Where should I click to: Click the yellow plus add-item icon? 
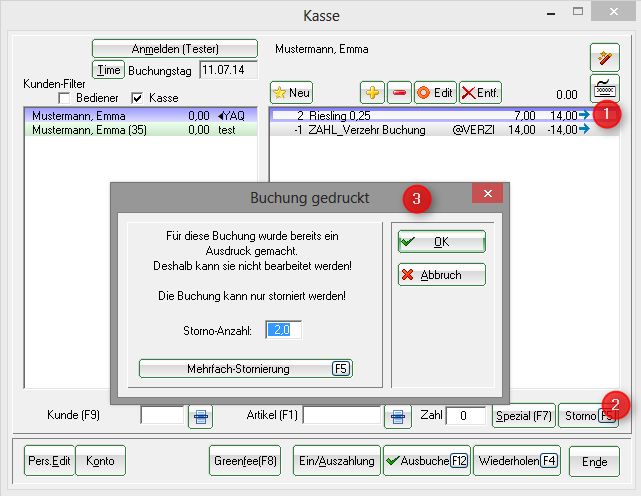pos(372,92)
